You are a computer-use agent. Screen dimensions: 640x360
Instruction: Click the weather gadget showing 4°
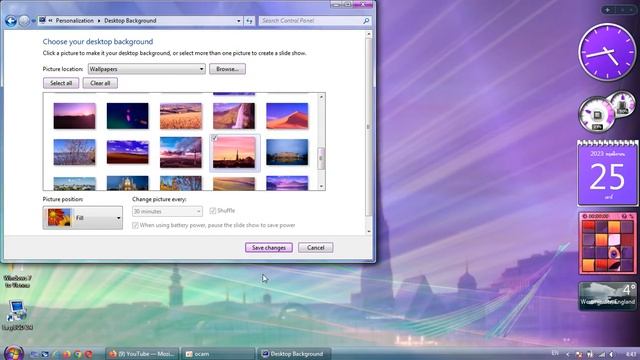(x=607, y=296)
